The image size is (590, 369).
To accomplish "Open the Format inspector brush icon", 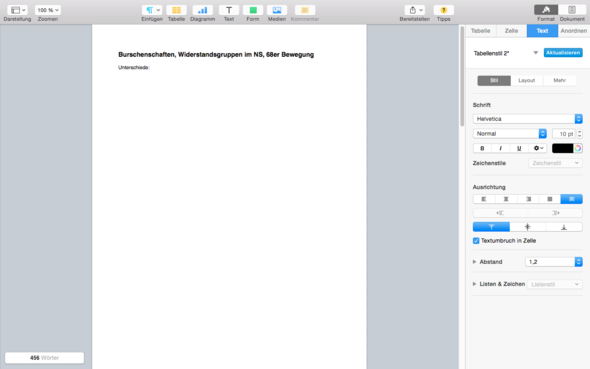I will pyautogui.click(x=546, y=10).
